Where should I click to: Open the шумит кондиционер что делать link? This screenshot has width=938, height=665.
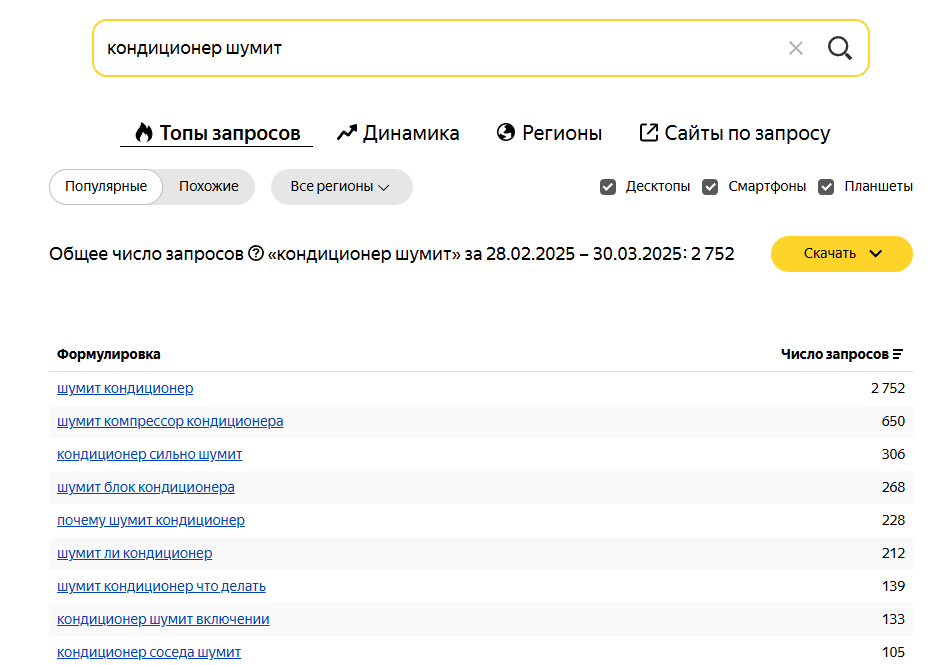161,586
